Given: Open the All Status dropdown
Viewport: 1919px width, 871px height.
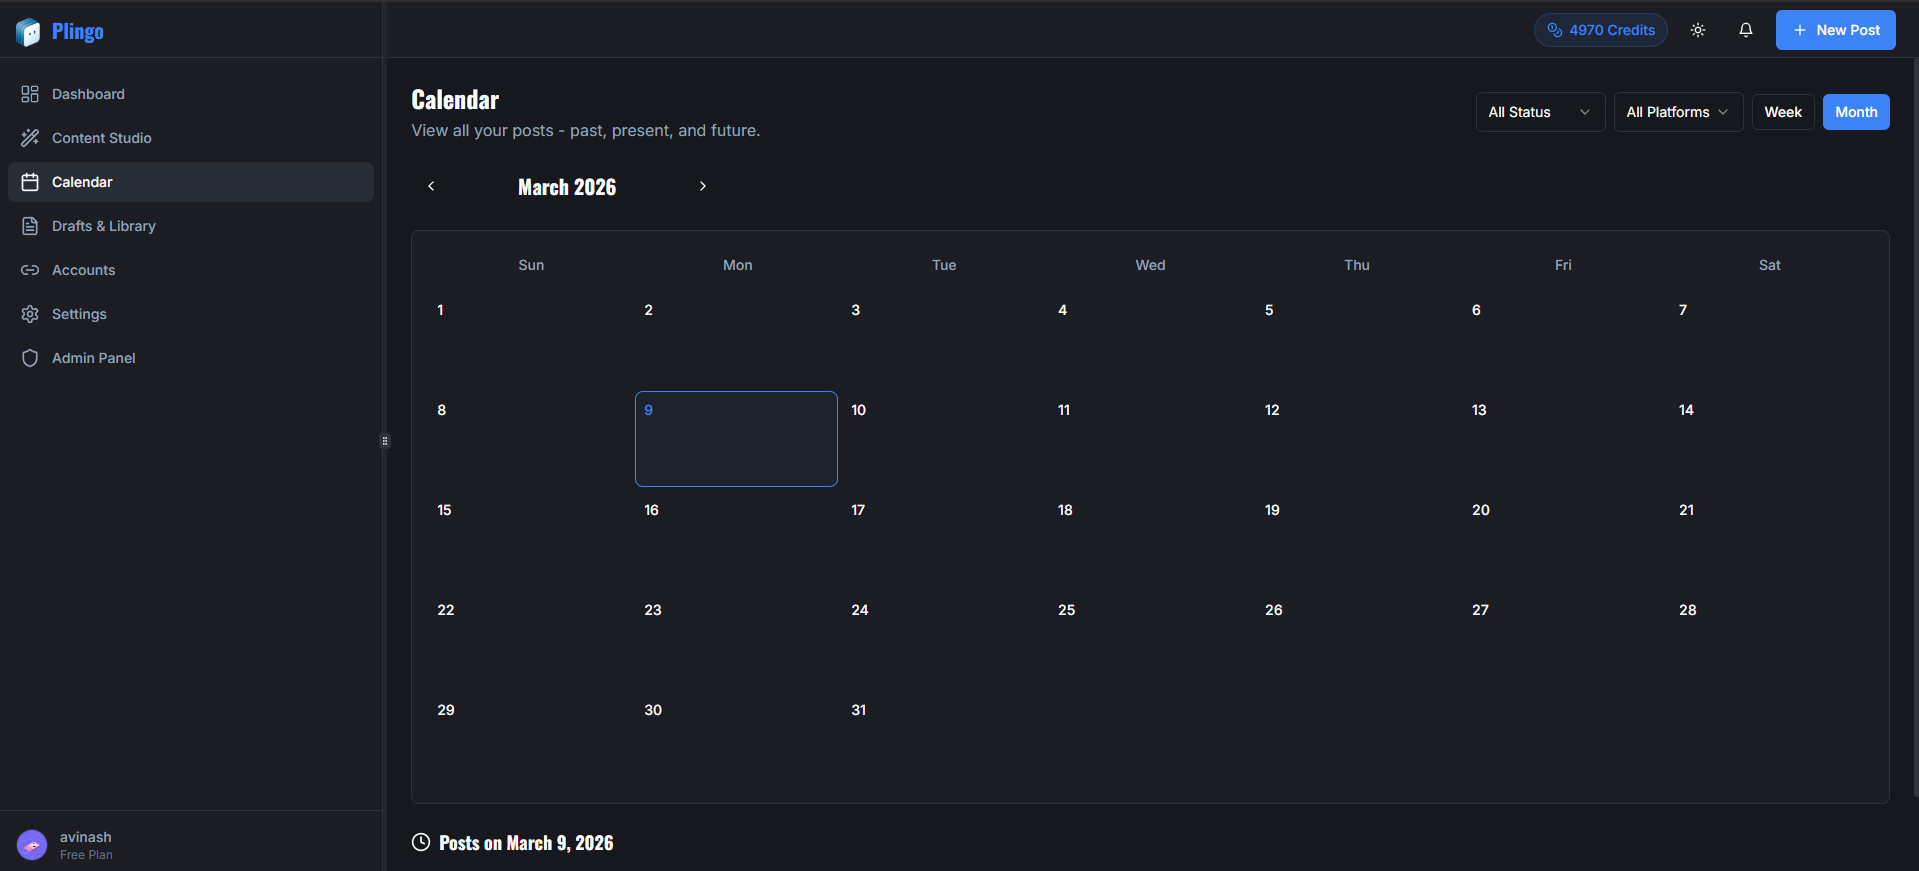Looking at the screenshot, I should pyautogui.click(x=1540, y=112).
